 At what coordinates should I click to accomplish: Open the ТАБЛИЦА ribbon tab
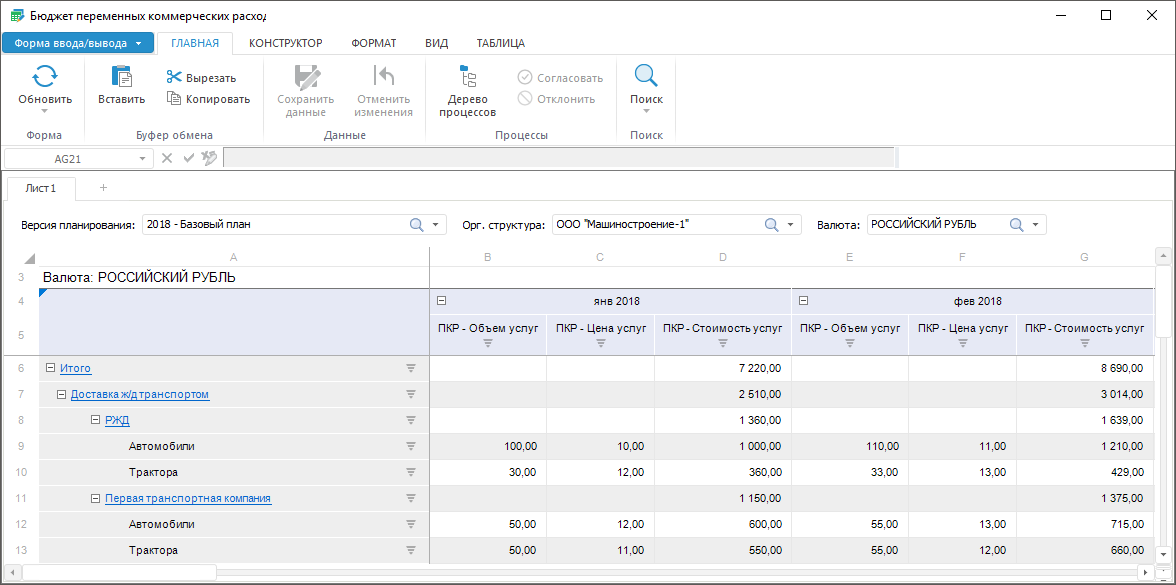(x=500, y=43)
